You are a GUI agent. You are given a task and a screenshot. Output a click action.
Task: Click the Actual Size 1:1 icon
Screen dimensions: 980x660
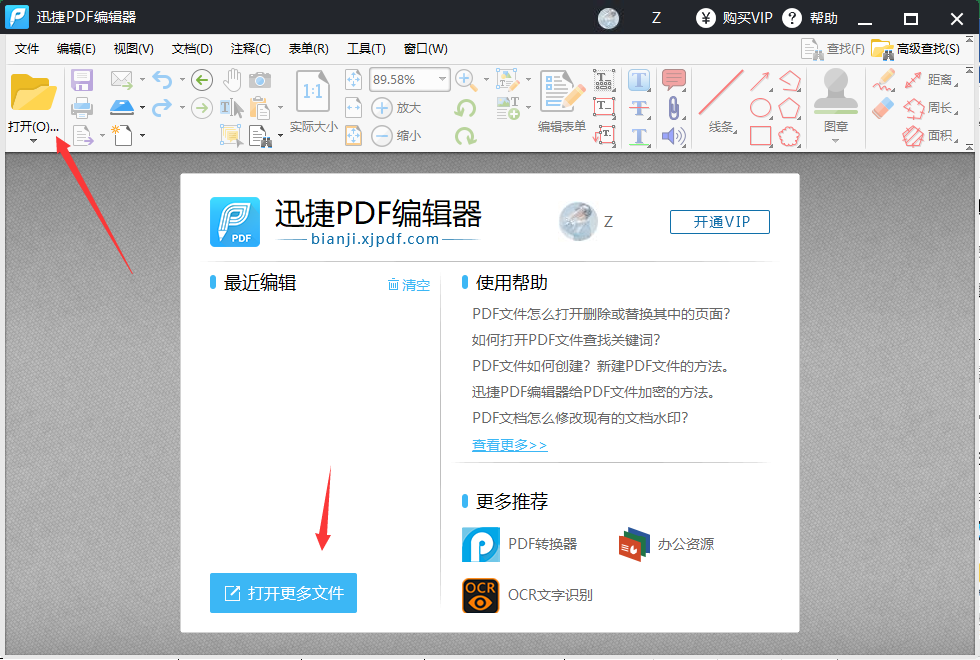pos(313,91)
